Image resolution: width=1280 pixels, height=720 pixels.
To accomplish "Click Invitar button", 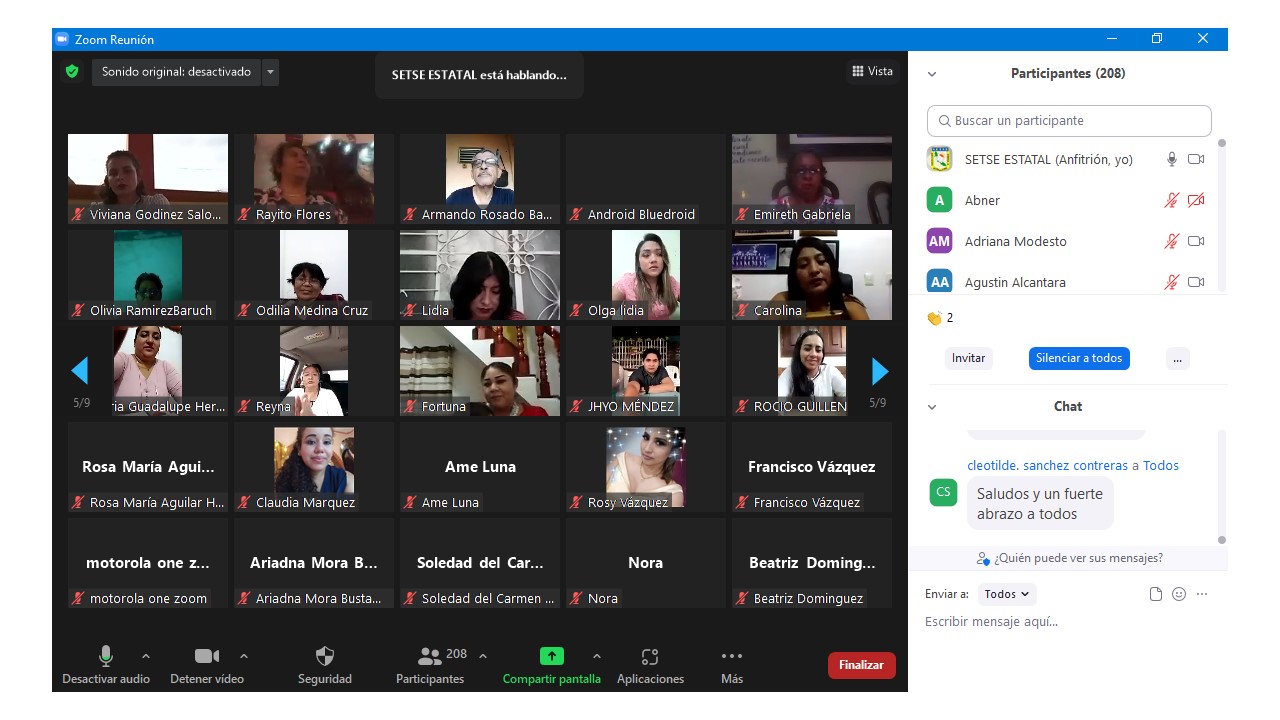I will (x=968, y=358).
